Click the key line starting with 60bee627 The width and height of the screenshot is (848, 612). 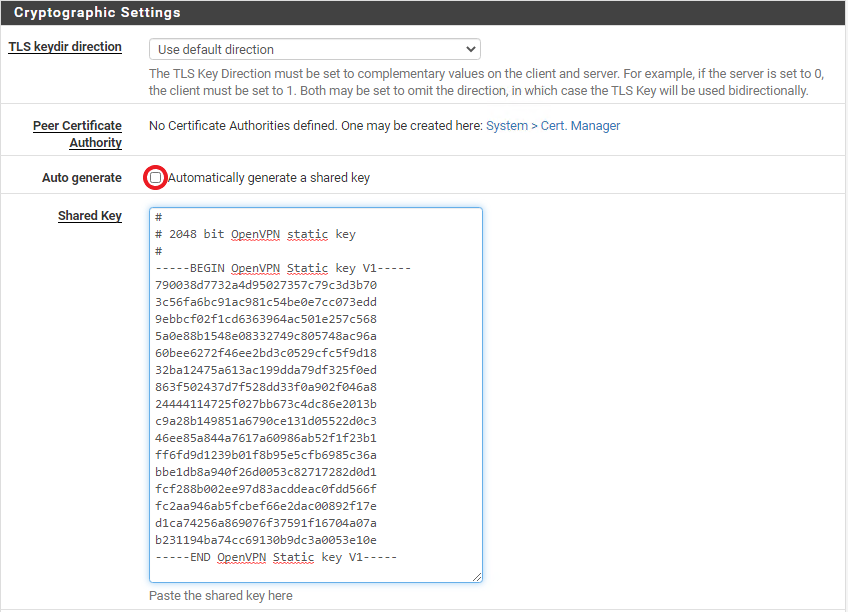coord(266,353)
